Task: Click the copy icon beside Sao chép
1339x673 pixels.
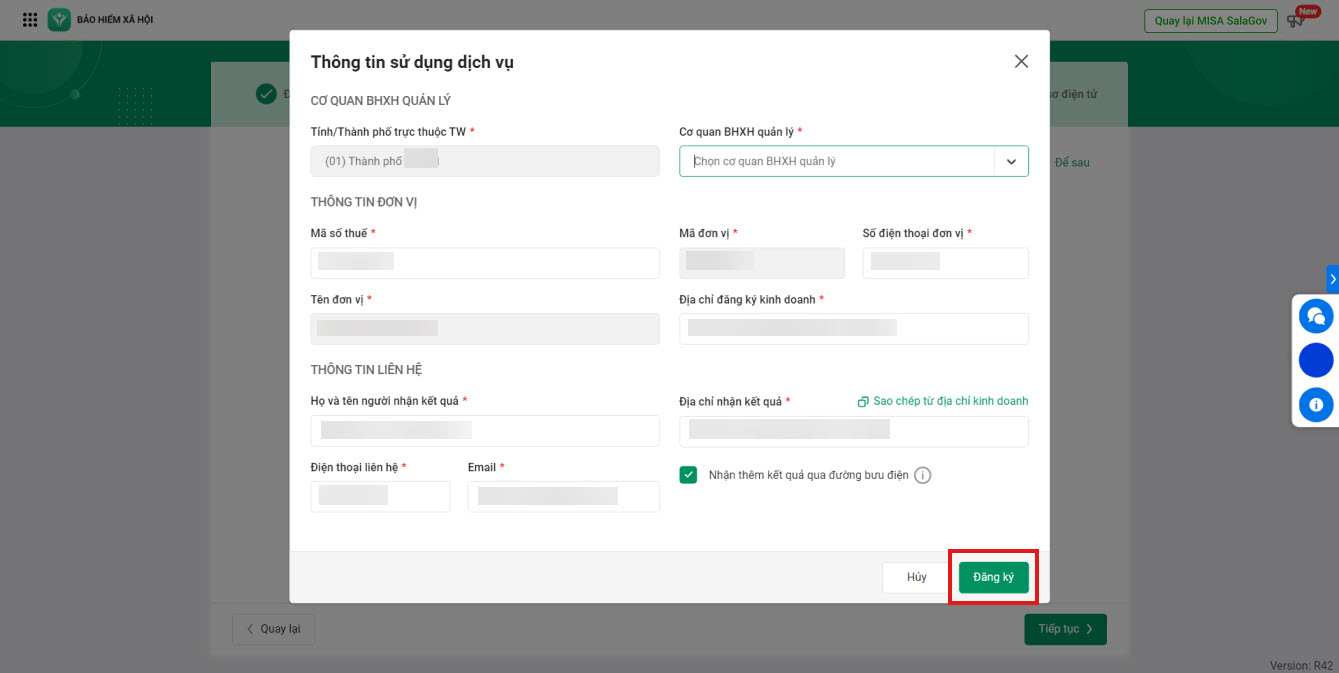Action: pyautogui.click(x=863, y=402)
